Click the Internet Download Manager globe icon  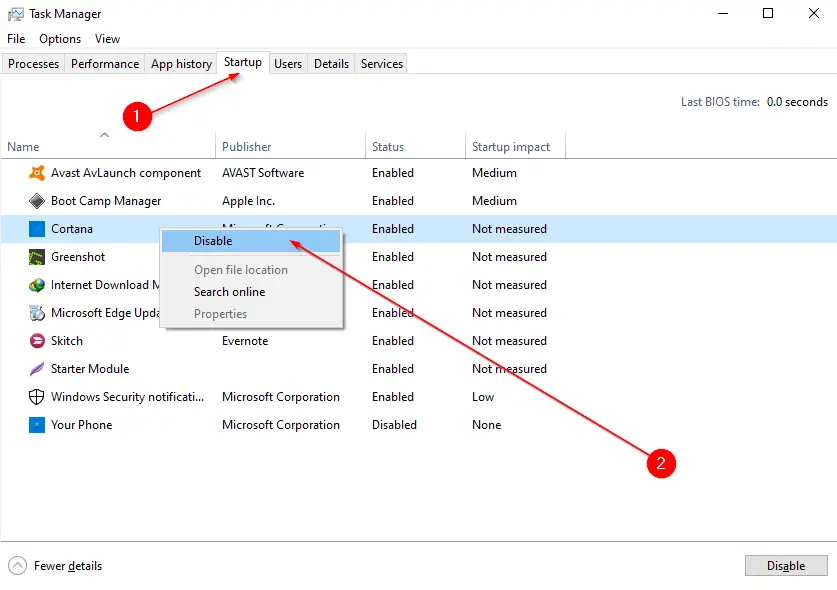(37, 285)
